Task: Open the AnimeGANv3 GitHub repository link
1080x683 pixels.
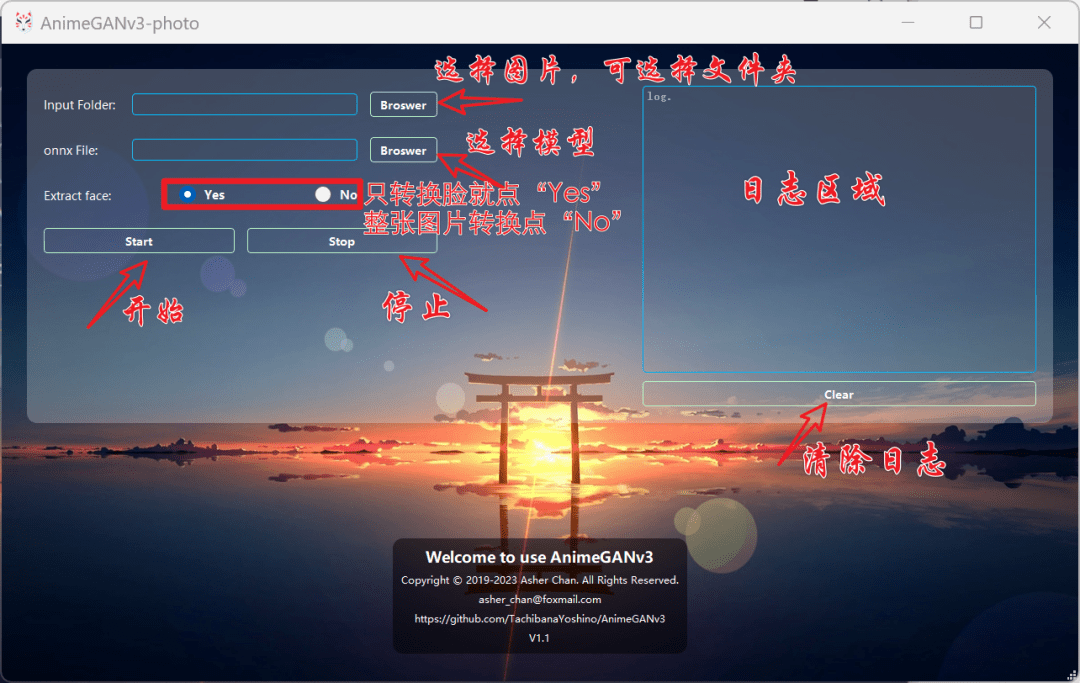Action: (x=539, y=618)
